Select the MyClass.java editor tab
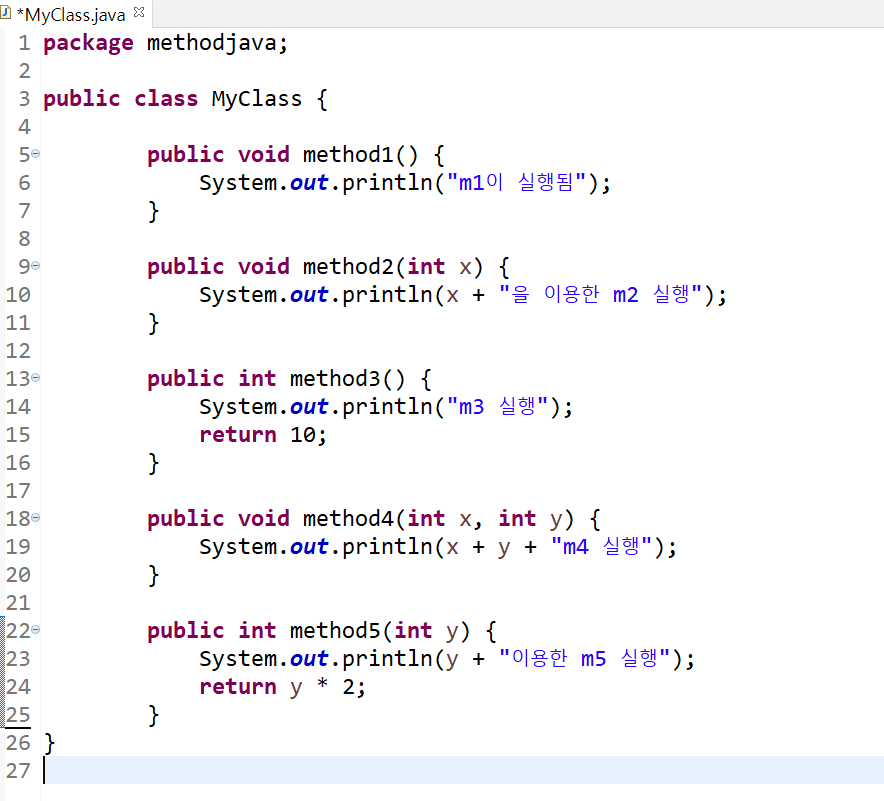 pyautogui.click(x=75, y=14)
